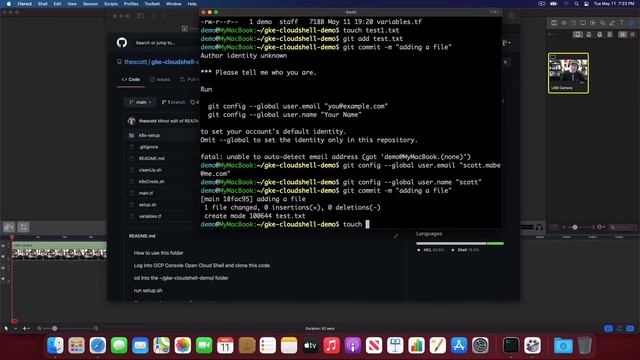This screenshot has height=360, width=640.
Task: Open the Help menu
Action: 192,4
